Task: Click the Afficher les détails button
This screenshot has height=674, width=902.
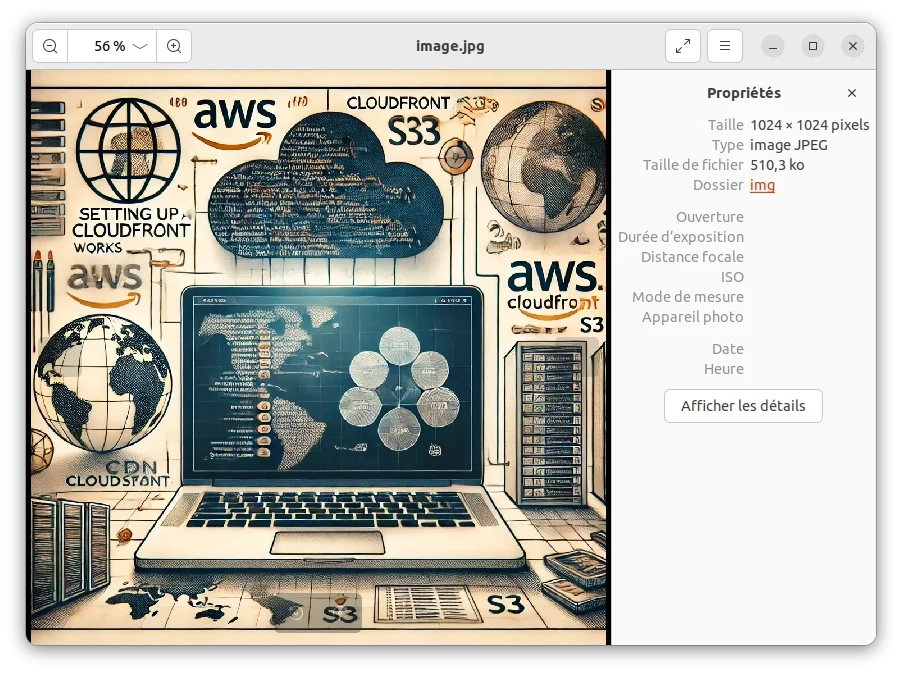Action: (743, 406)
